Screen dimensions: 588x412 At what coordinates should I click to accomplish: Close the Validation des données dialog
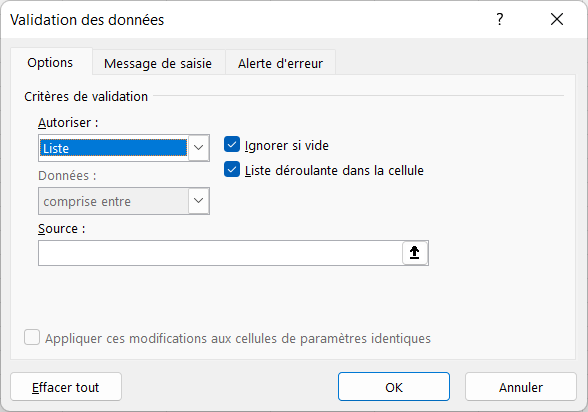click(x=557, y=19)
